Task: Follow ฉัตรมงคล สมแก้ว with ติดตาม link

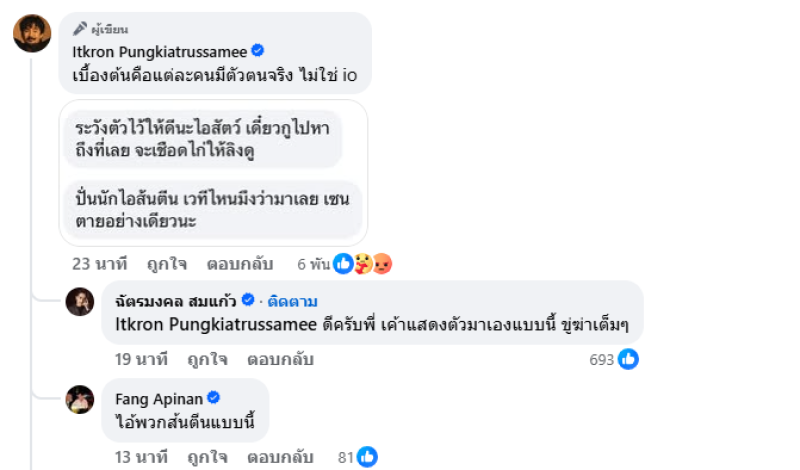Action: (x=292, y=301)
